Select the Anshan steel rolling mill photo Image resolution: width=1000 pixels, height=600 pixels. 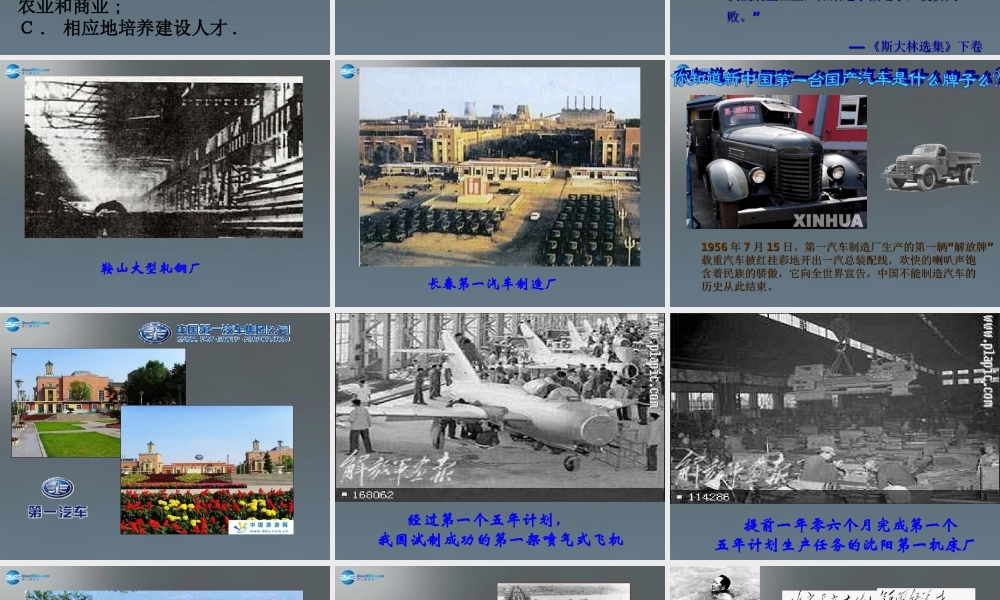[164, 158]
